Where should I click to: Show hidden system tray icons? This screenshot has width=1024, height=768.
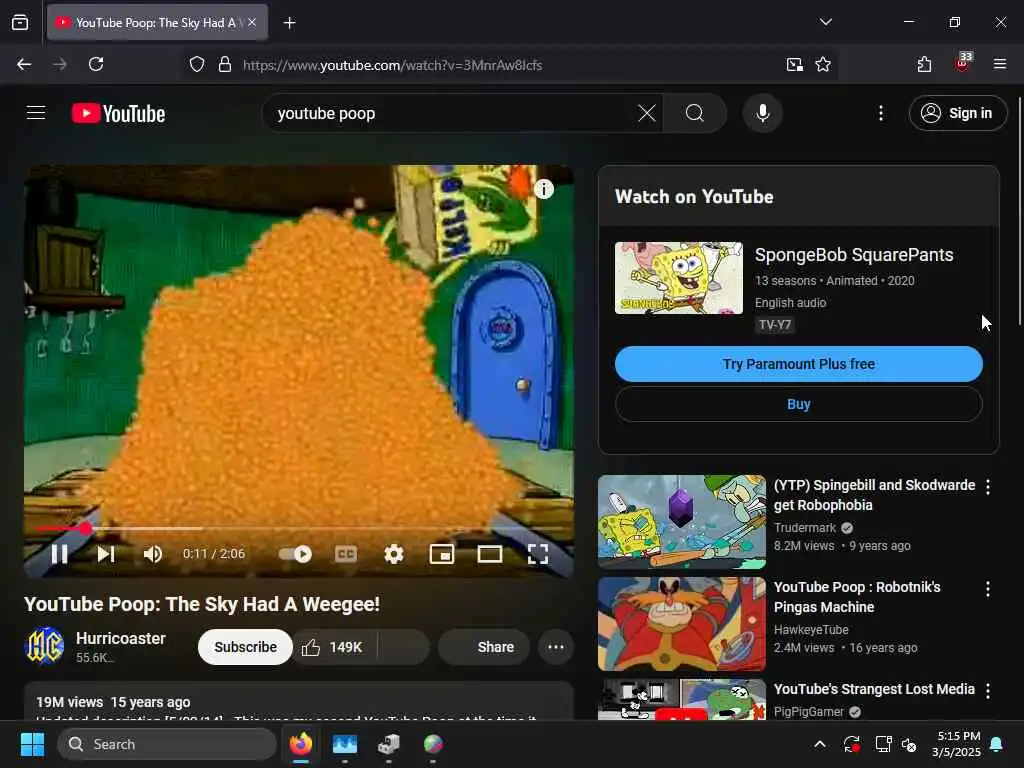(x=820, y=744)
